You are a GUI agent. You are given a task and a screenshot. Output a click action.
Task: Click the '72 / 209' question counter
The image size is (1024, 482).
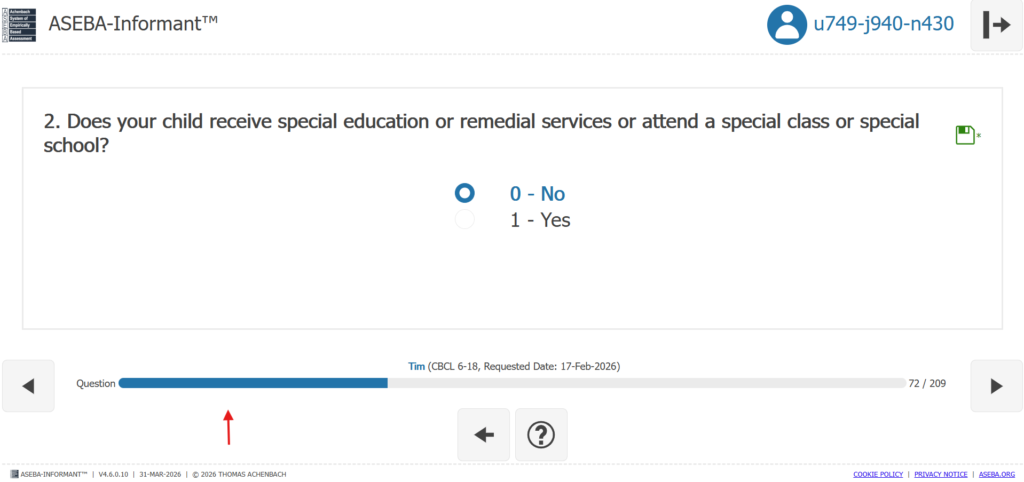(927, 384)
